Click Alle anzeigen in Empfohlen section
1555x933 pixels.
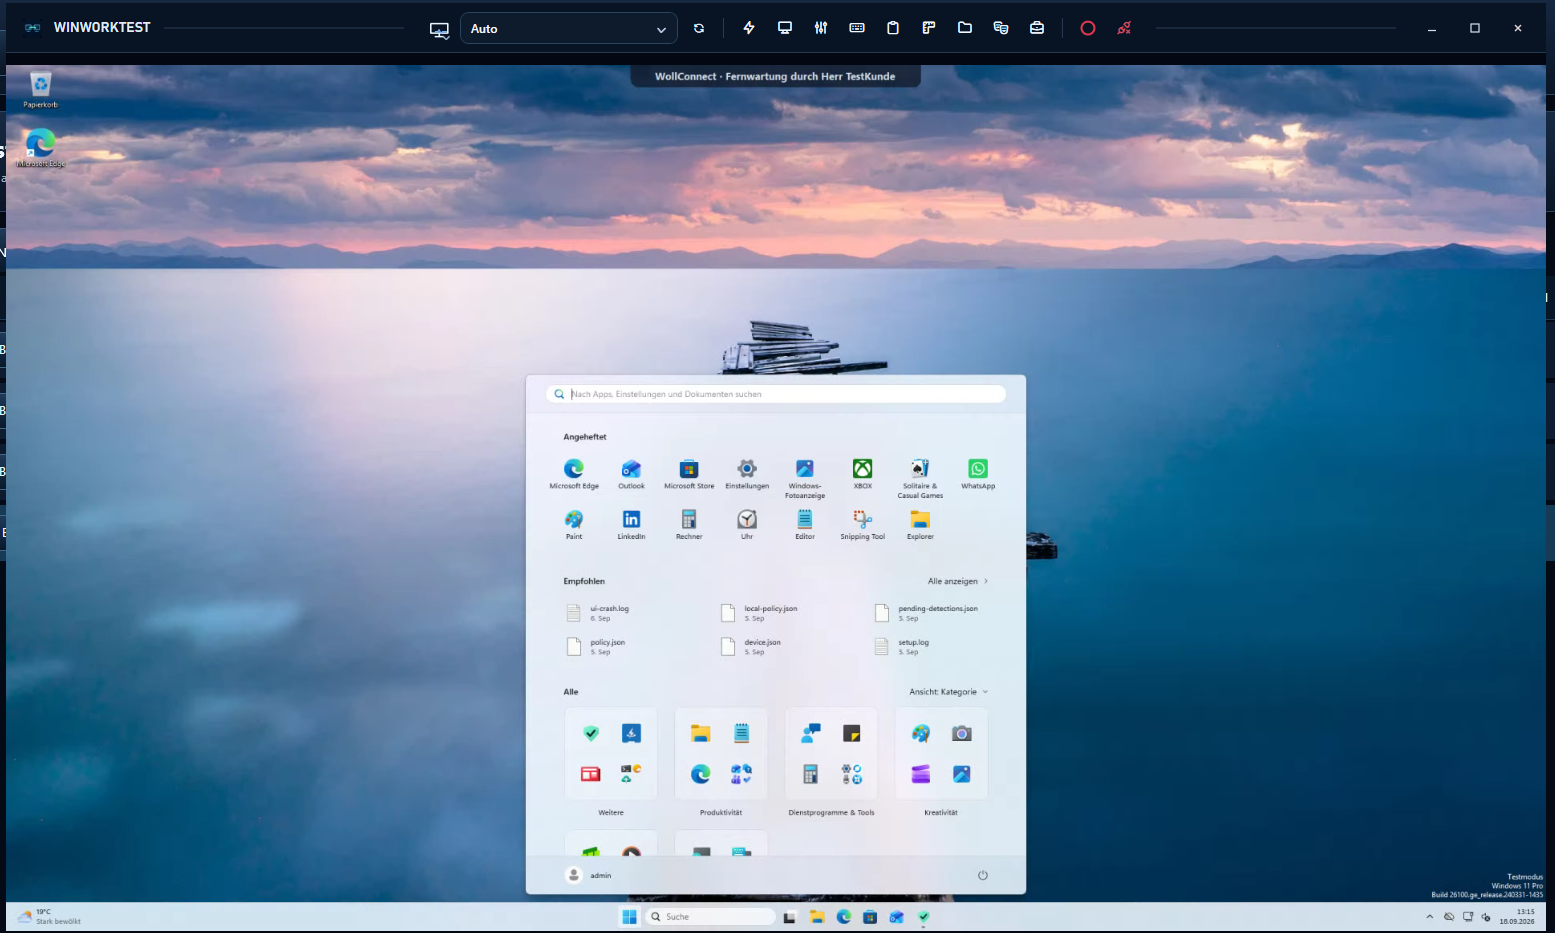click(x=958, y=581)
